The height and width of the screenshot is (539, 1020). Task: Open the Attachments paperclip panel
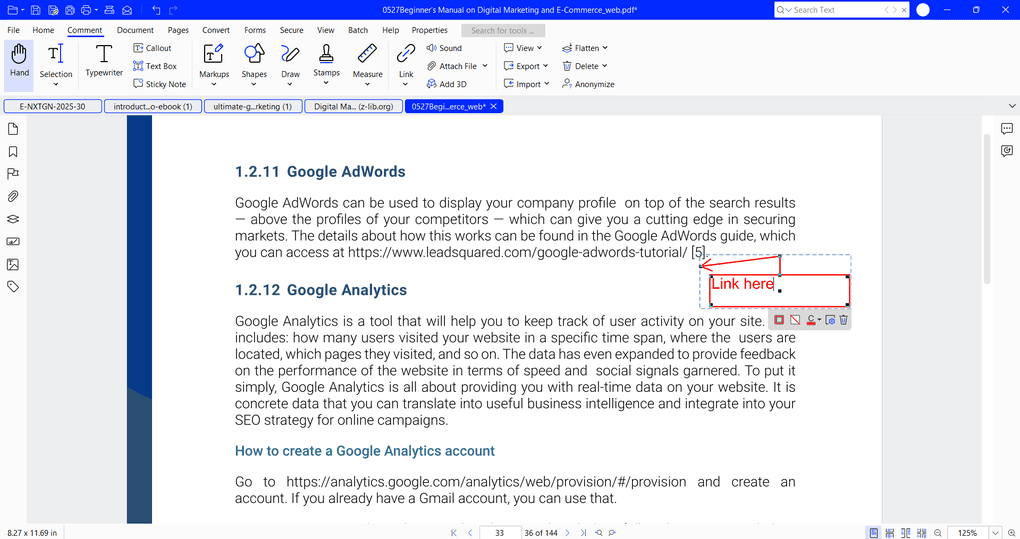[12, 196]
